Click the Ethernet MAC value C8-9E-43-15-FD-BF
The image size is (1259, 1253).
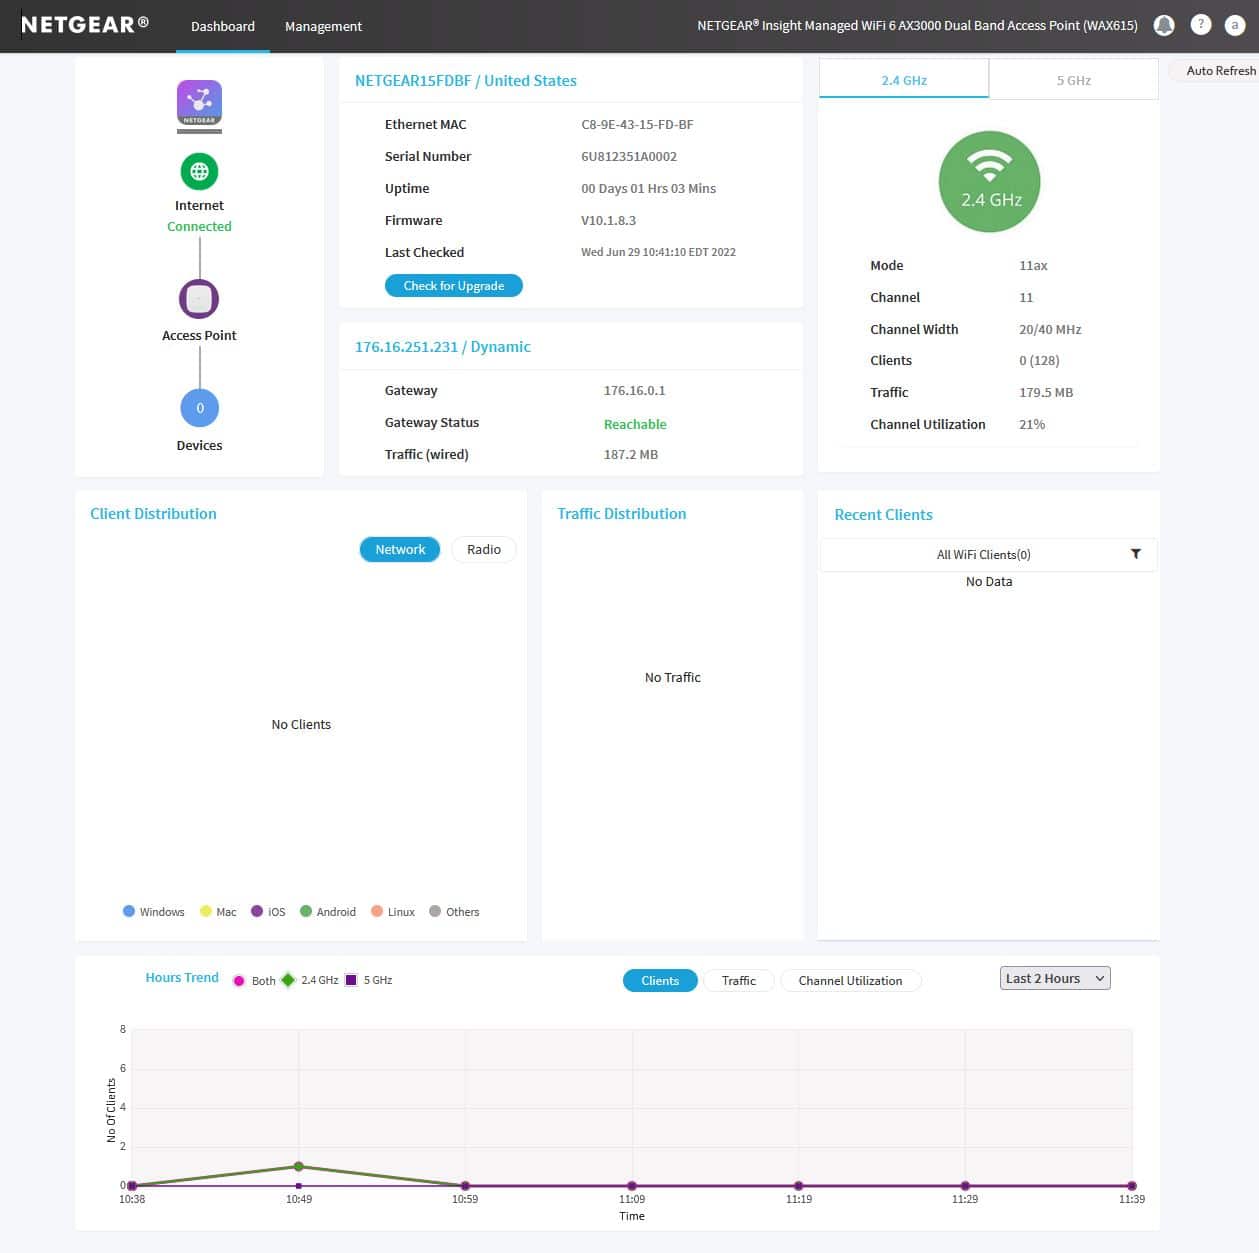click(x=637, y=125)
